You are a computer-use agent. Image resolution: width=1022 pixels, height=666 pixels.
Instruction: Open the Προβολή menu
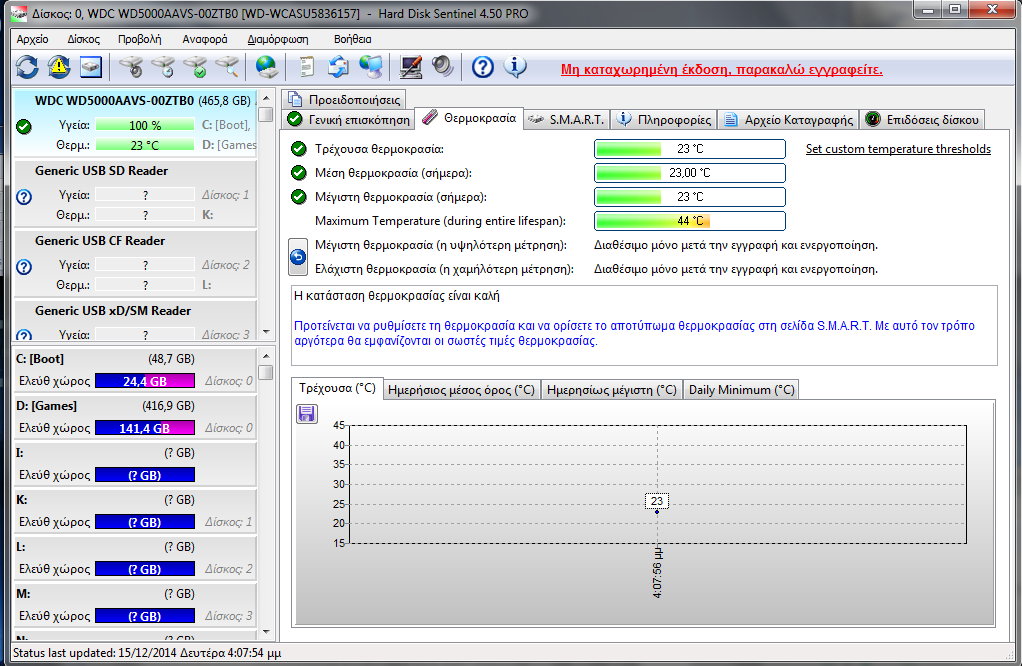coord(139,39)
